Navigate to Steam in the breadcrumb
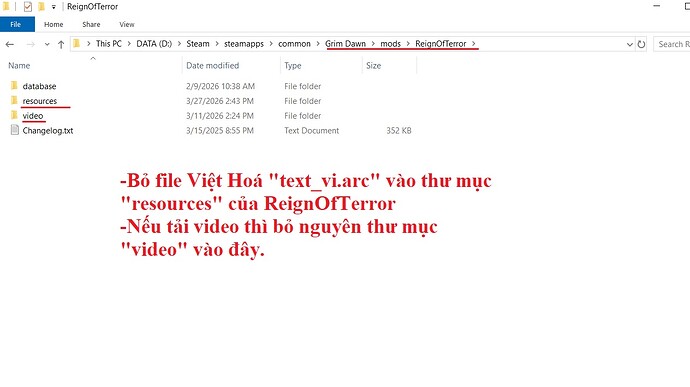The width and height of the screenshot is (690, 387). point(198,44)
